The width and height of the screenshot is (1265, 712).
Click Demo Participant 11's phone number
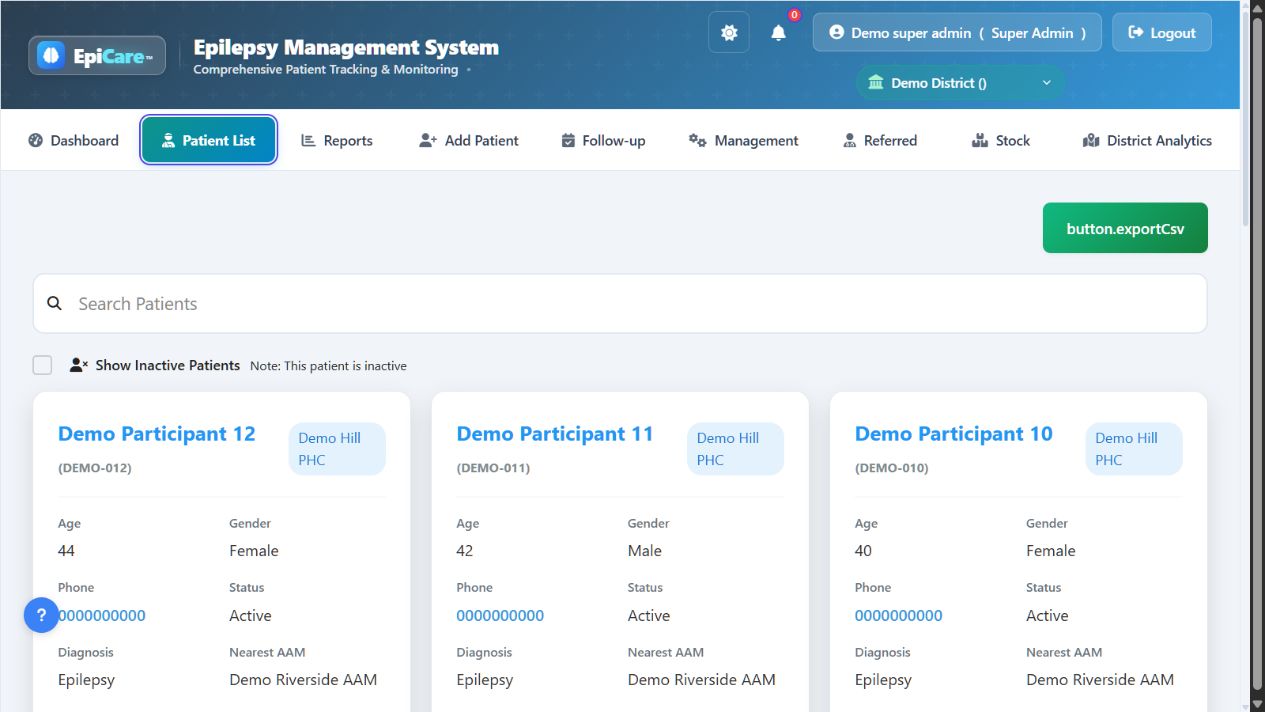pyautogui.click(x=500, y=616)
